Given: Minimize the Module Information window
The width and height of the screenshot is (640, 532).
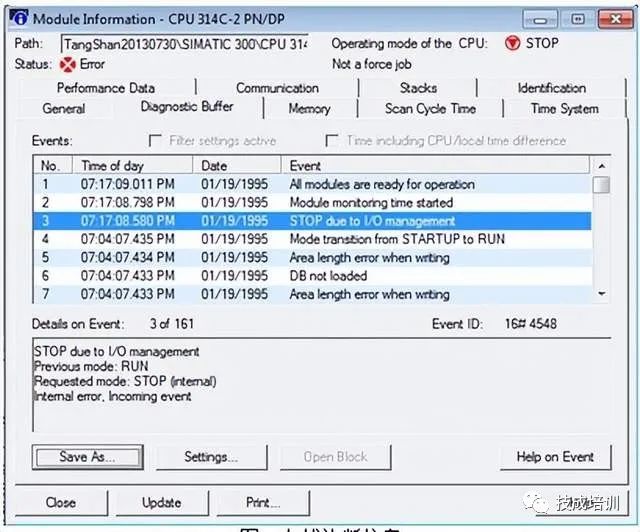Looking at the screenshot, I should (540, 20).
